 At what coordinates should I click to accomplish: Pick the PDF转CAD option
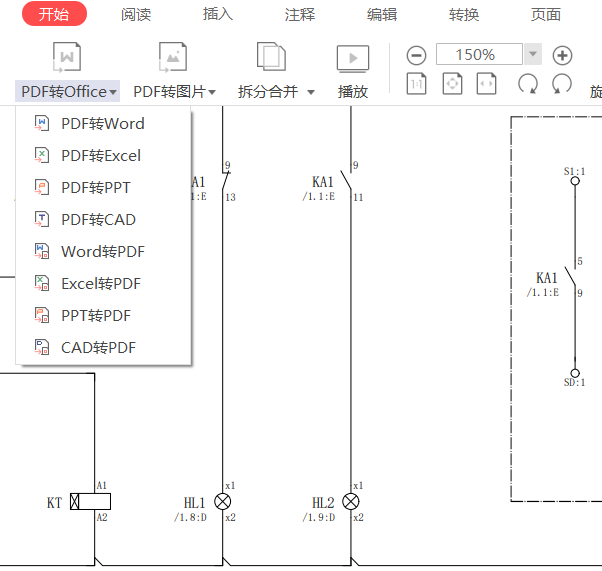click(x=98, y=220)
